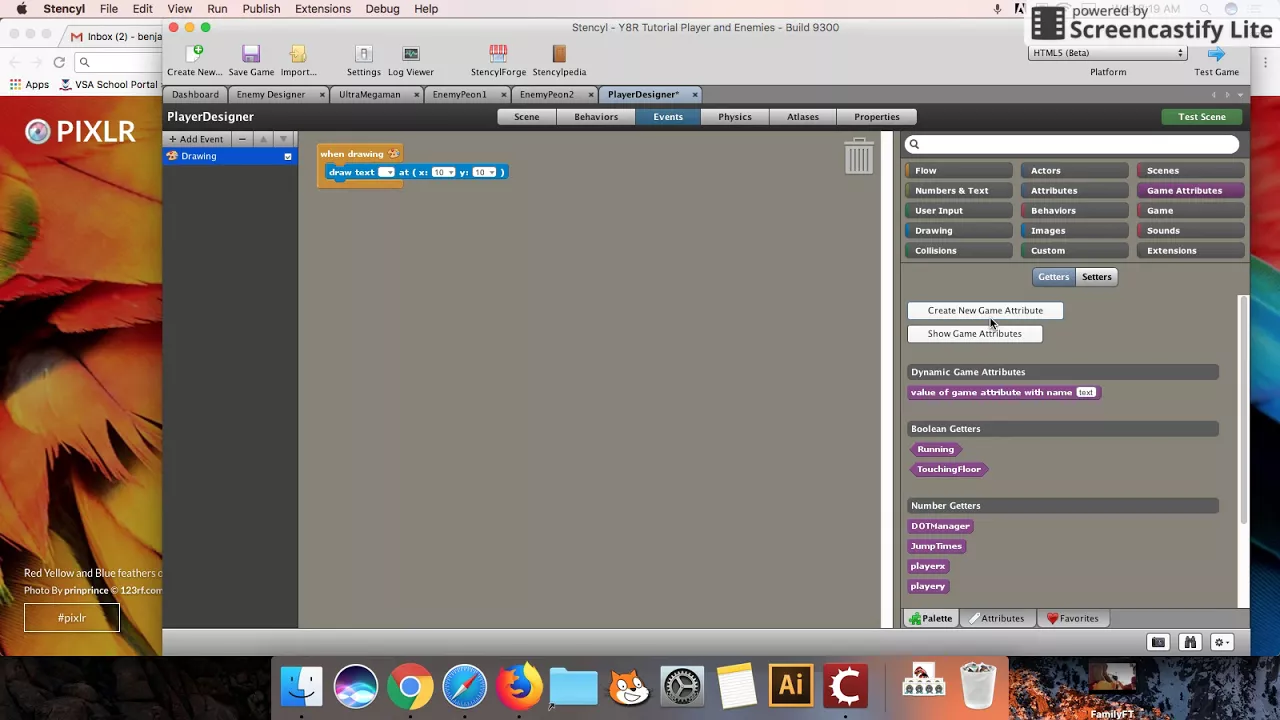The height and width of the screenshot is (720, 1280).
Task: Open Finder from the Dock
Action: pyautogui.click(x=301, y=687)
